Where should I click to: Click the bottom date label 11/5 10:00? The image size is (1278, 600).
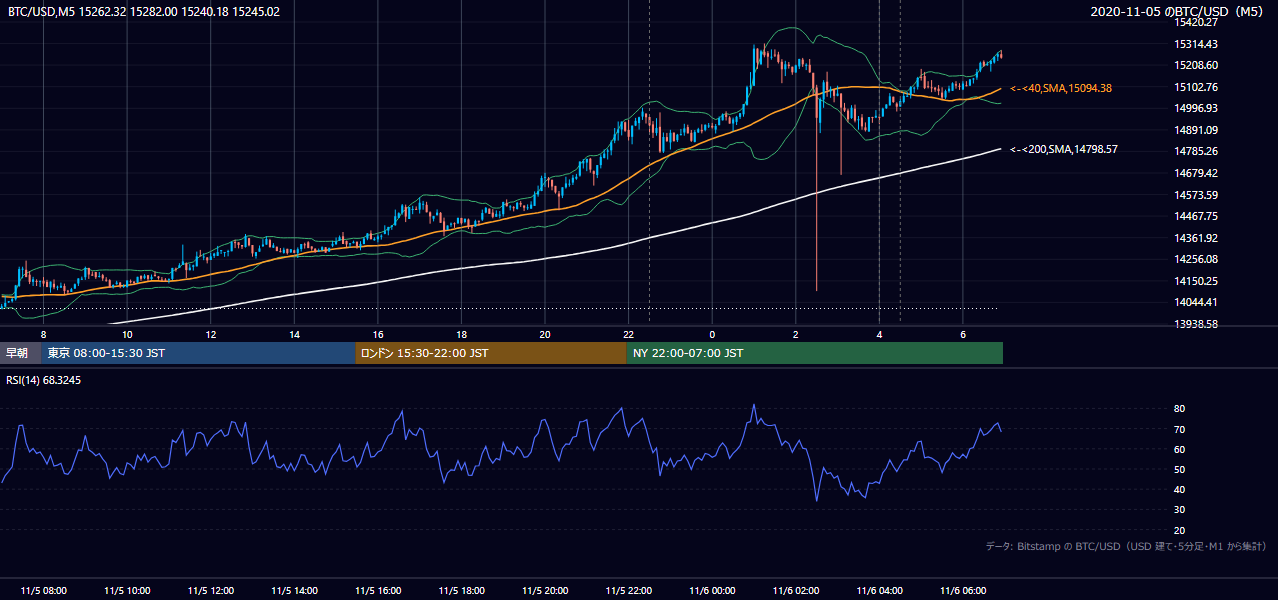click(x=127, y=591)
